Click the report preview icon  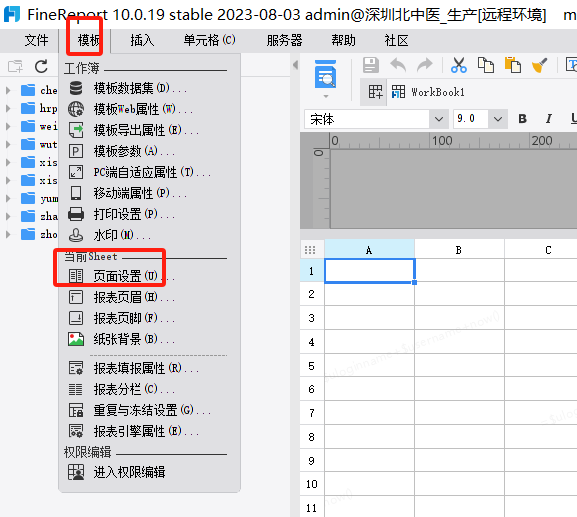325,74
